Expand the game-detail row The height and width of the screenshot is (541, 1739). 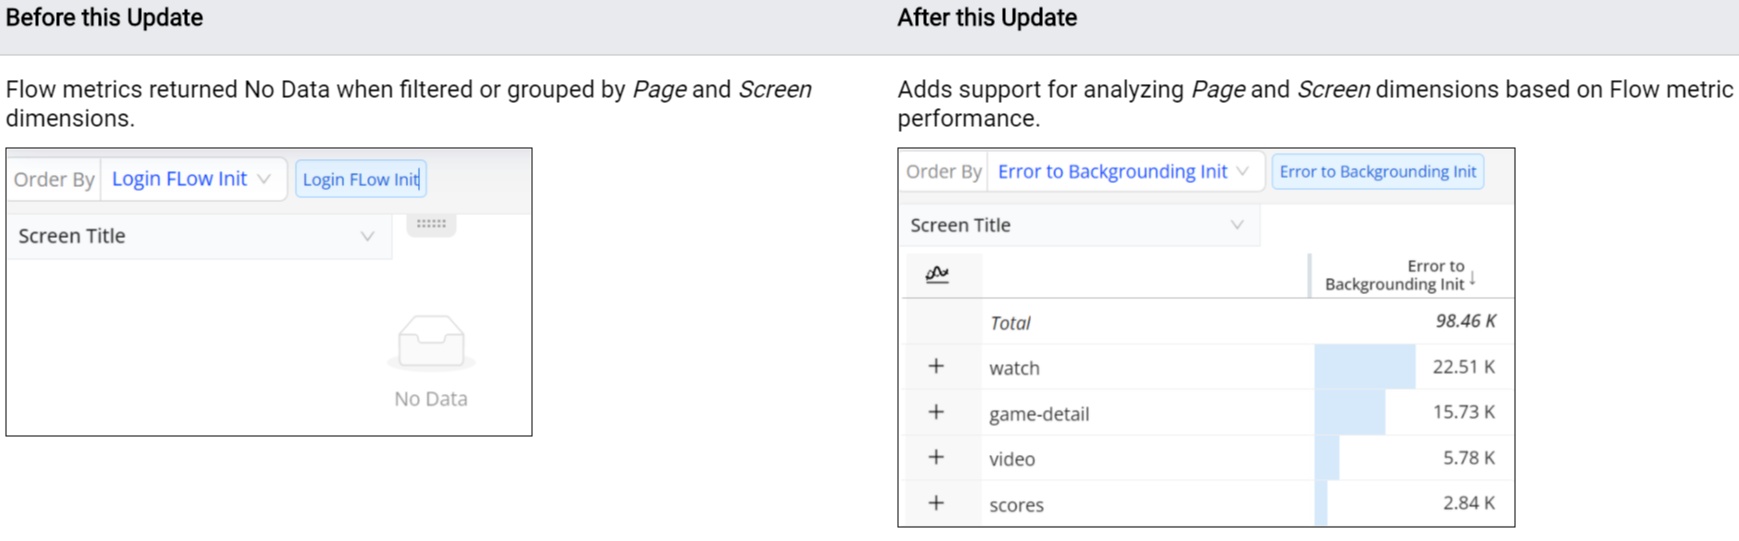pyautogui.click(x=936, y=412)
